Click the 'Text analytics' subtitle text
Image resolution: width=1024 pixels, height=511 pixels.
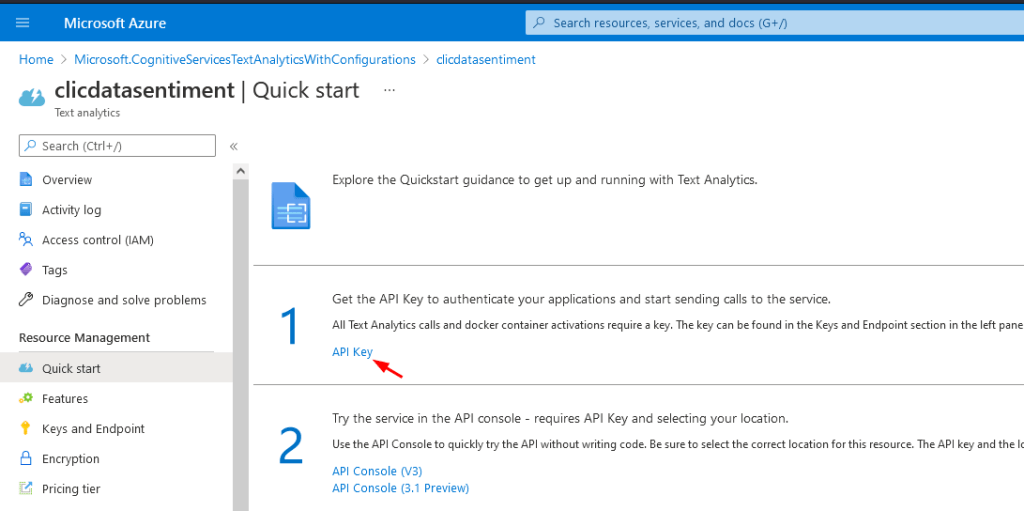click(88, 113)
